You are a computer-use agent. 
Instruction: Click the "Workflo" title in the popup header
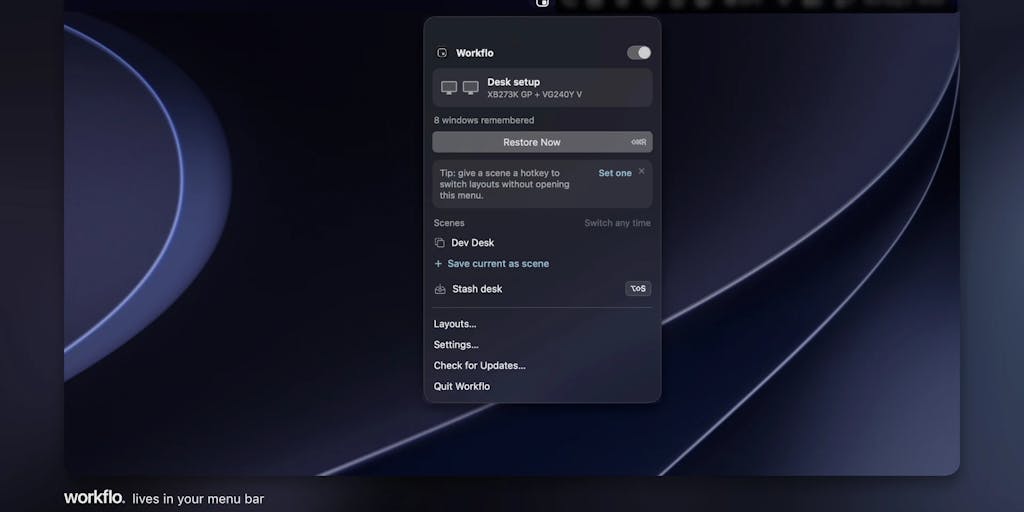pos(475,53)
